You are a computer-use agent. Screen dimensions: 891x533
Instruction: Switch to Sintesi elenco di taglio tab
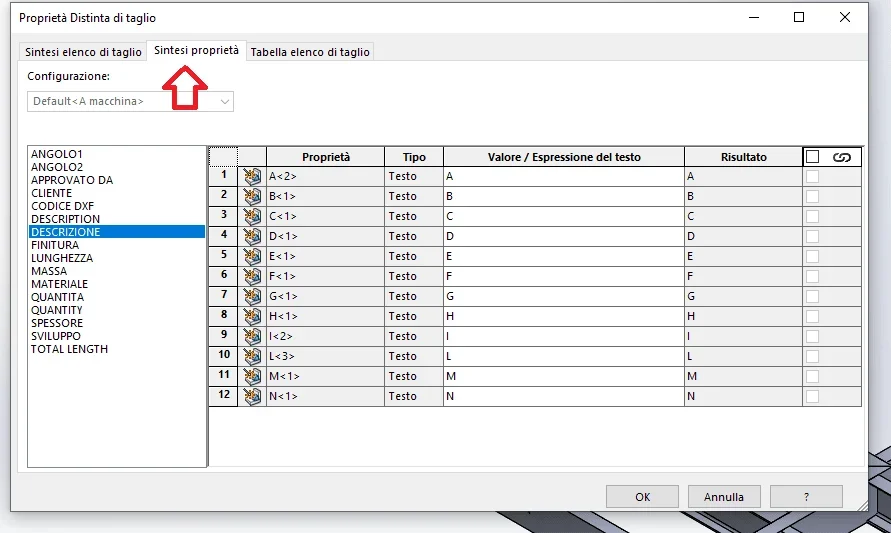[x=83, y=52]
